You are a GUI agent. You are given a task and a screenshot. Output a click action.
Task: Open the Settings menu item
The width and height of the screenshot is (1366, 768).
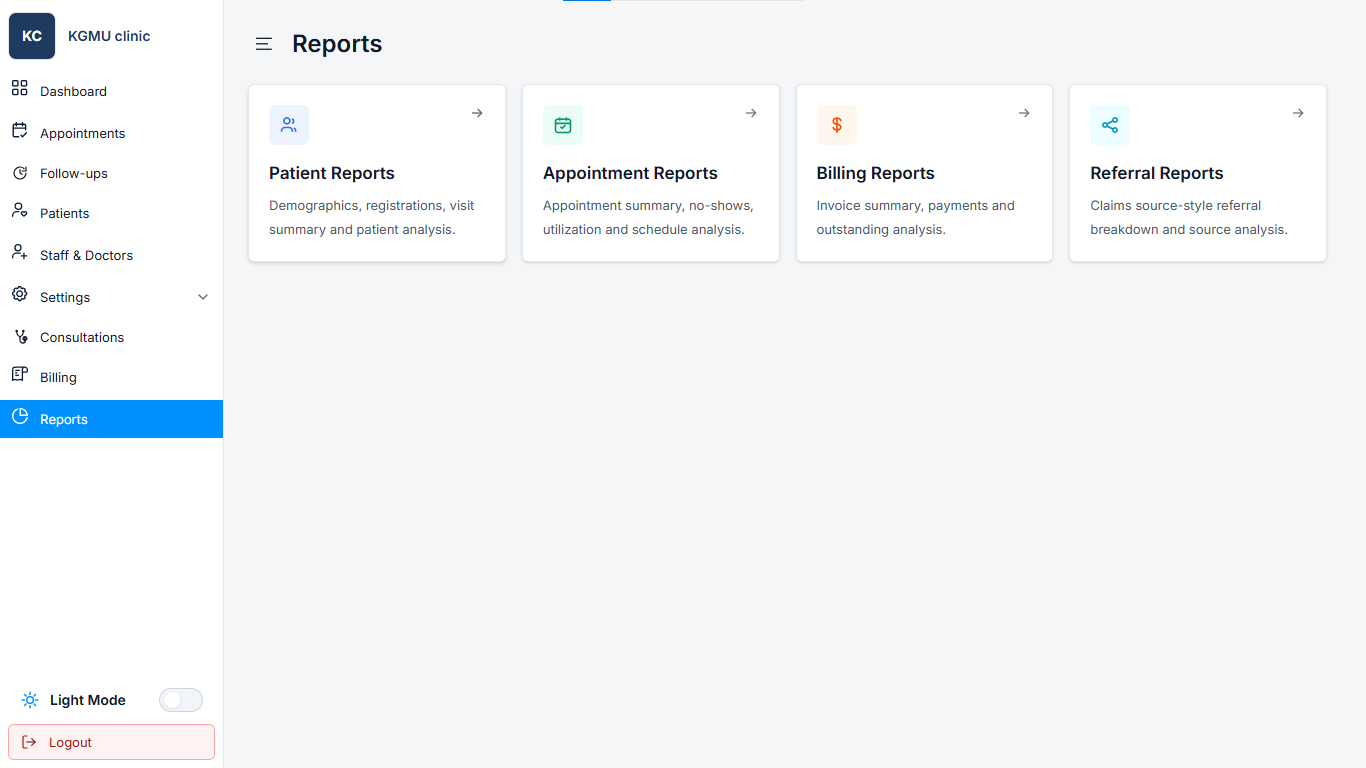(111, 297)
